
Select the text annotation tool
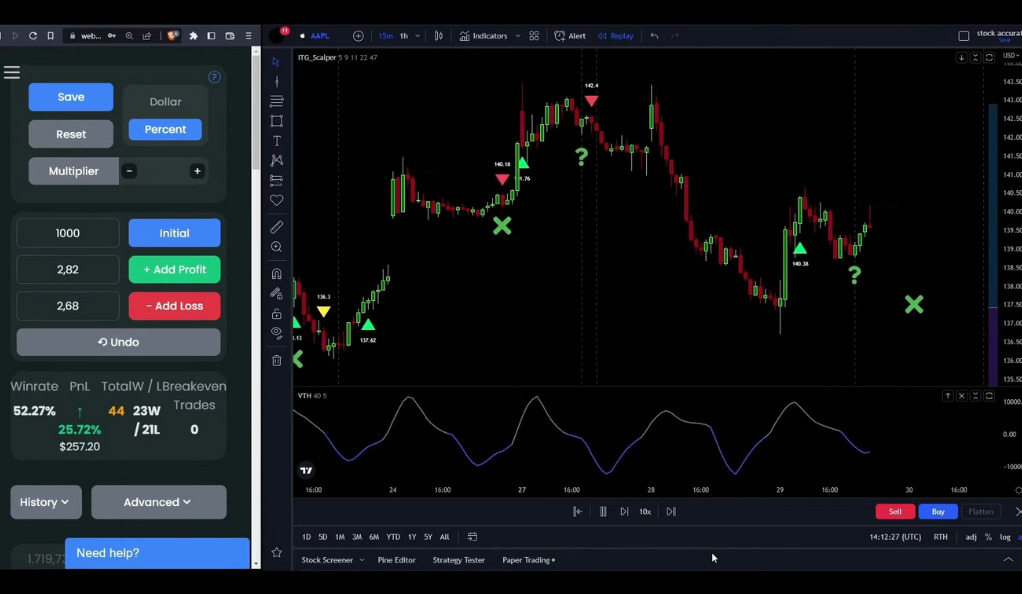(276, 141)
